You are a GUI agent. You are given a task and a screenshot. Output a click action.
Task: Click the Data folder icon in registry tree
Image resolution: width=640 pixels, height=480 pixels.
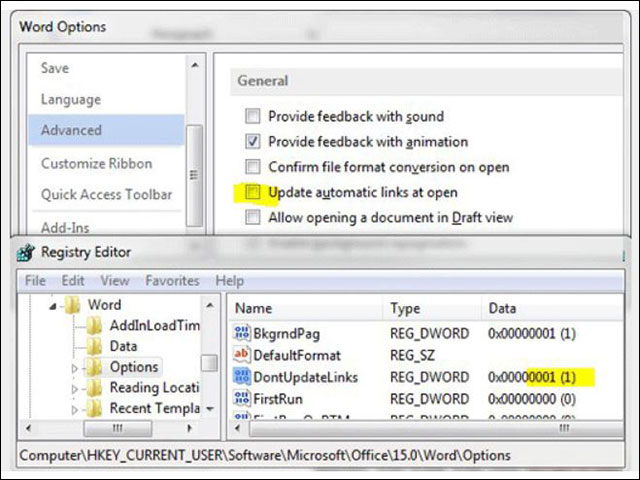click(x=94, y=346)
